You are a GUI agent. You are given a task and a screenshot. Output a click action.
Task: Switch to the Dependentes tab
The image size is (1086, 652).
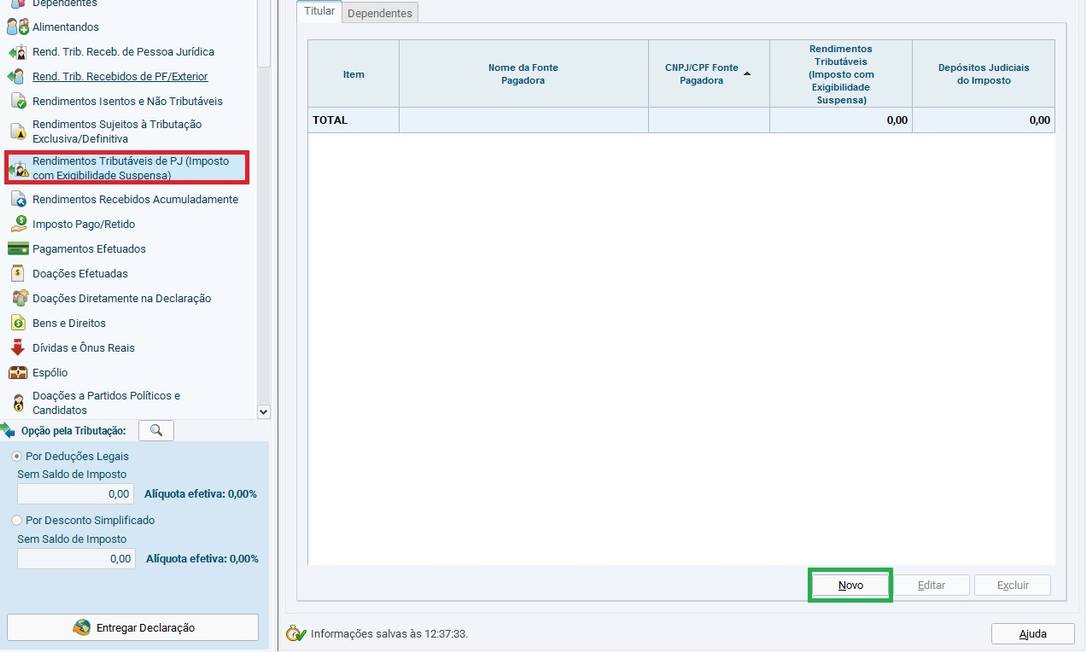point(379,13)
